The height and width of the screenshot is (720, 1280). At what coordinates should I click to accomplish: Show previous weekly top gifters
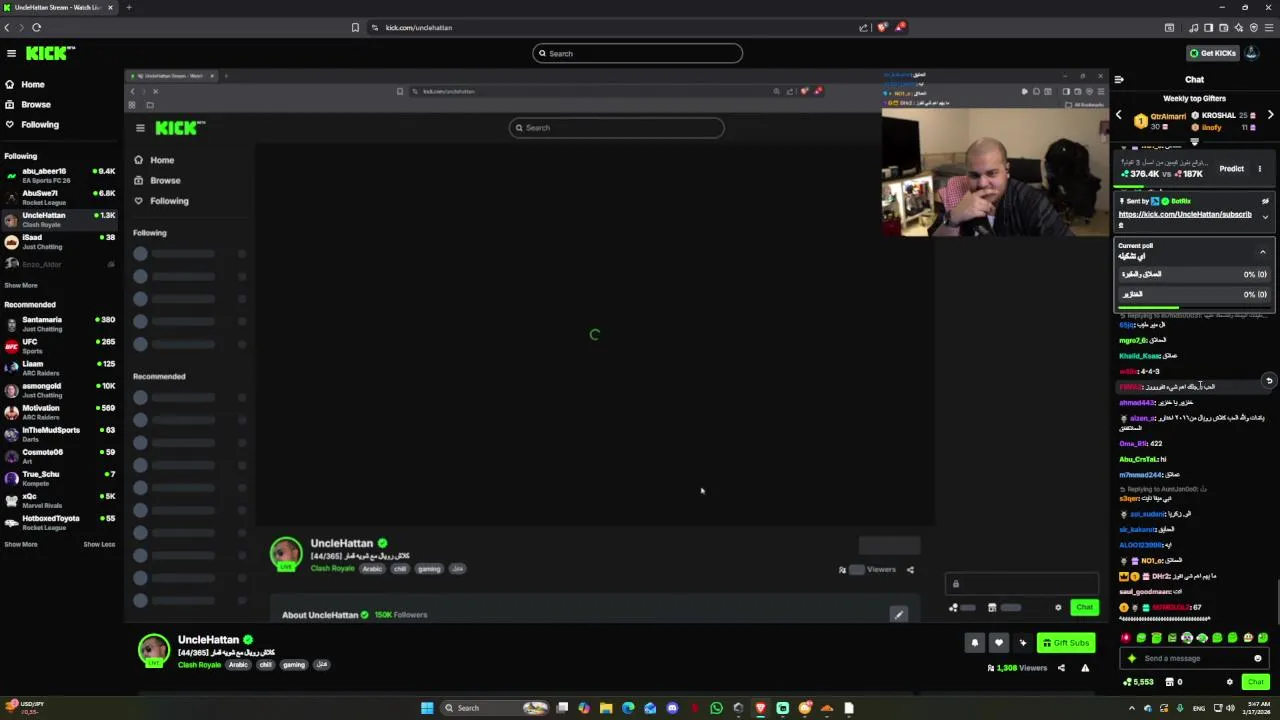pos(1119,115)
